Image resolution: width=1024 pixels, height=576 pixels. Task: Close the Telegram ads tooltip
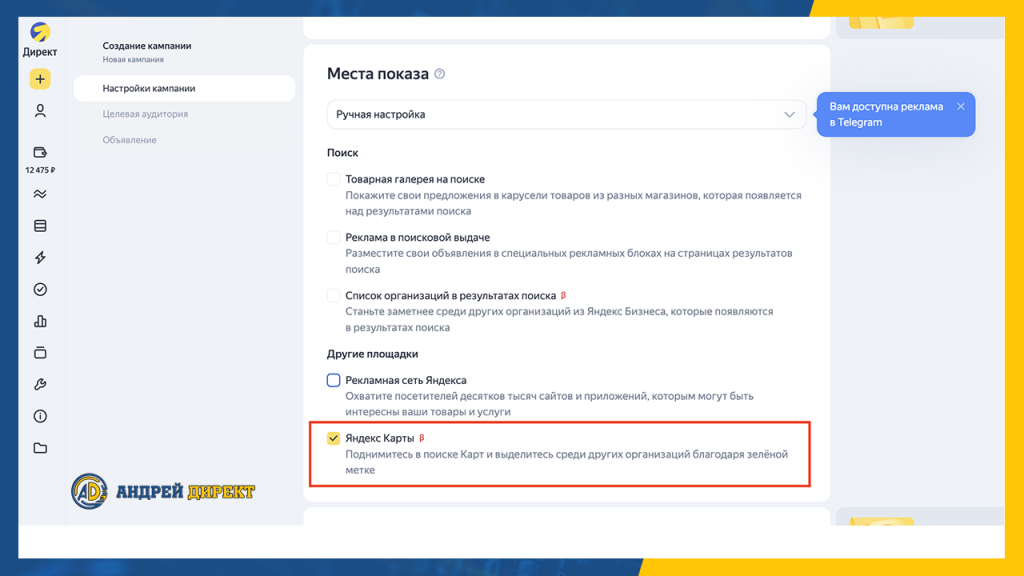click(960, 106)
